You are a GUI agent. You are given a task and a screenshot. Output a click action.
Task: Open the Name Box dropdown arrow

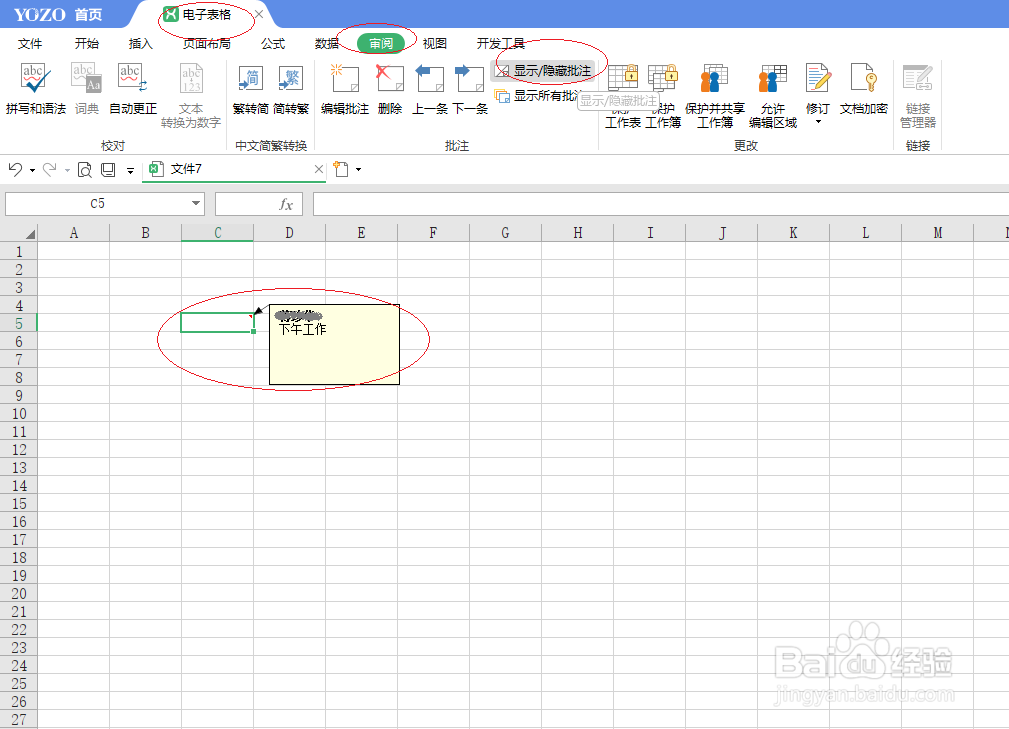tap(196, 204)
